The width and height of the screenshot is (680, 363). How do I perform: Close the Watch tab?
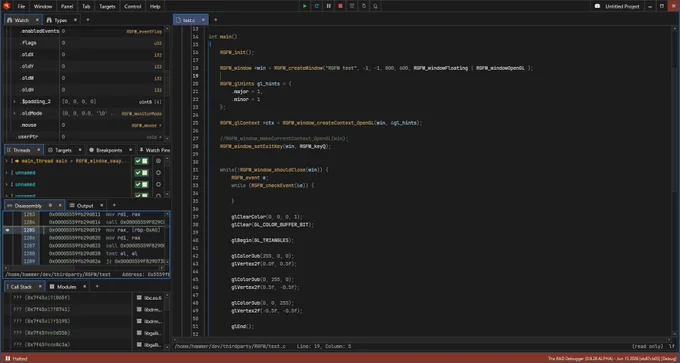tap(37, 20)
